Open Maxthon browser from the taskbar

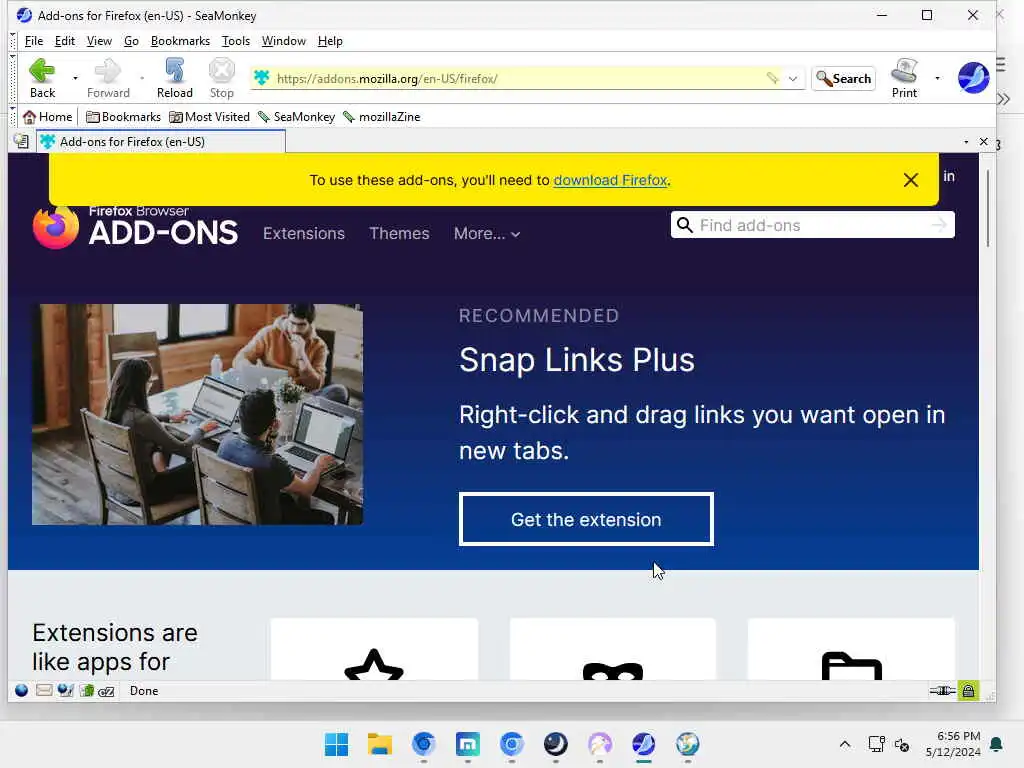tap(468, 744)
